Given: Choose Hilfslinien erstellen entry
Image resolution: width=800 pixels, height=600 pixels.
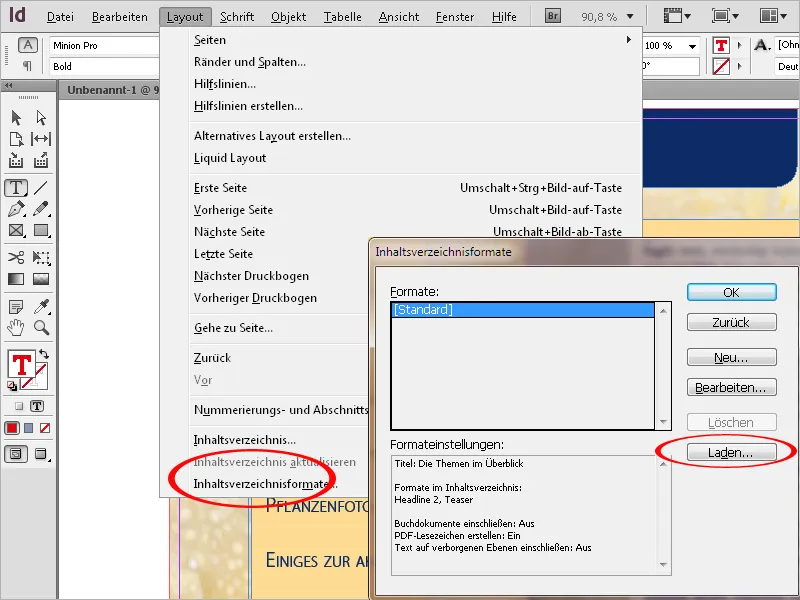Looking at the screenshot, I should (x=248, y=106).
